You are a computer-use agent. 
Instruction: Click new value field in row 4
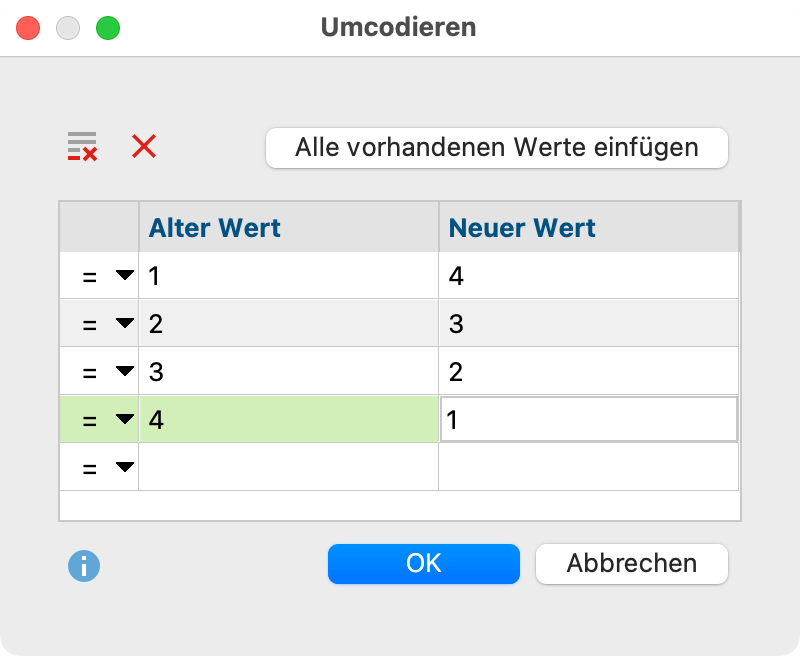588,420
